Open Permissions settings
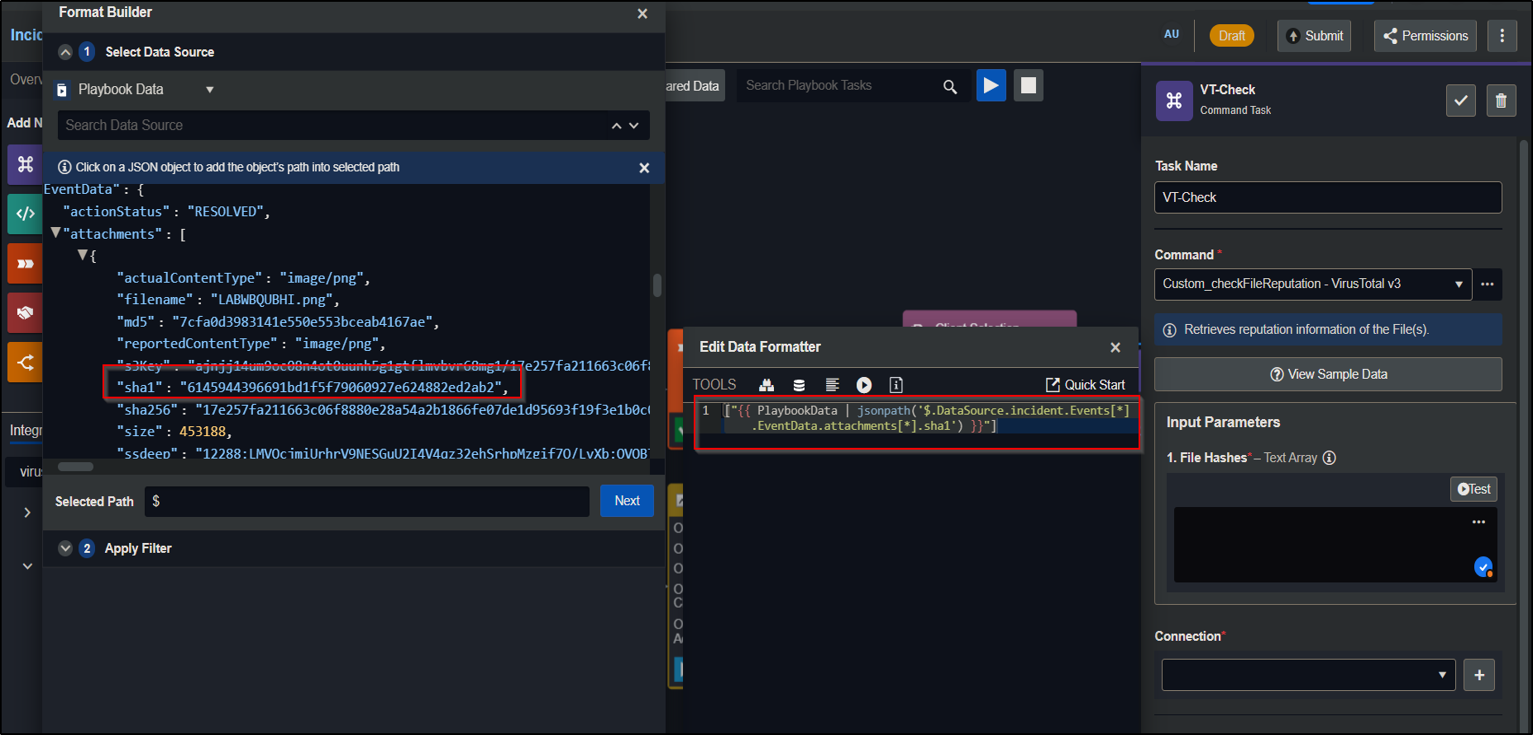The height and width of the screenshot is (735, 1533). 1425,36
